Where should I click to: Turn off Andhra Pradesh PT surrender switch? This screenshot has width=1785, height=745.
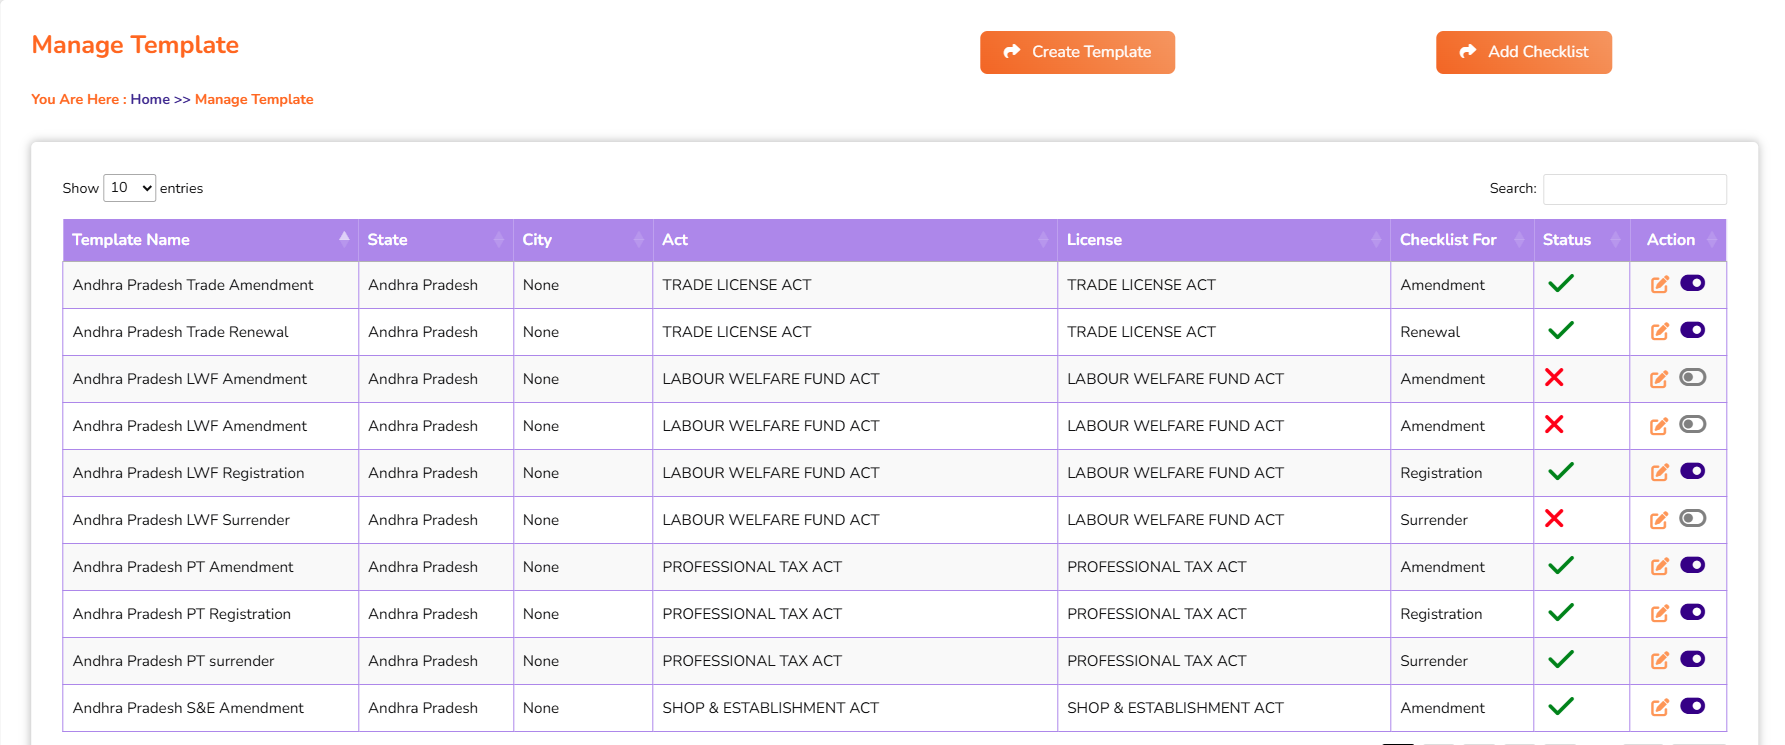click(x=1693, y=659)
